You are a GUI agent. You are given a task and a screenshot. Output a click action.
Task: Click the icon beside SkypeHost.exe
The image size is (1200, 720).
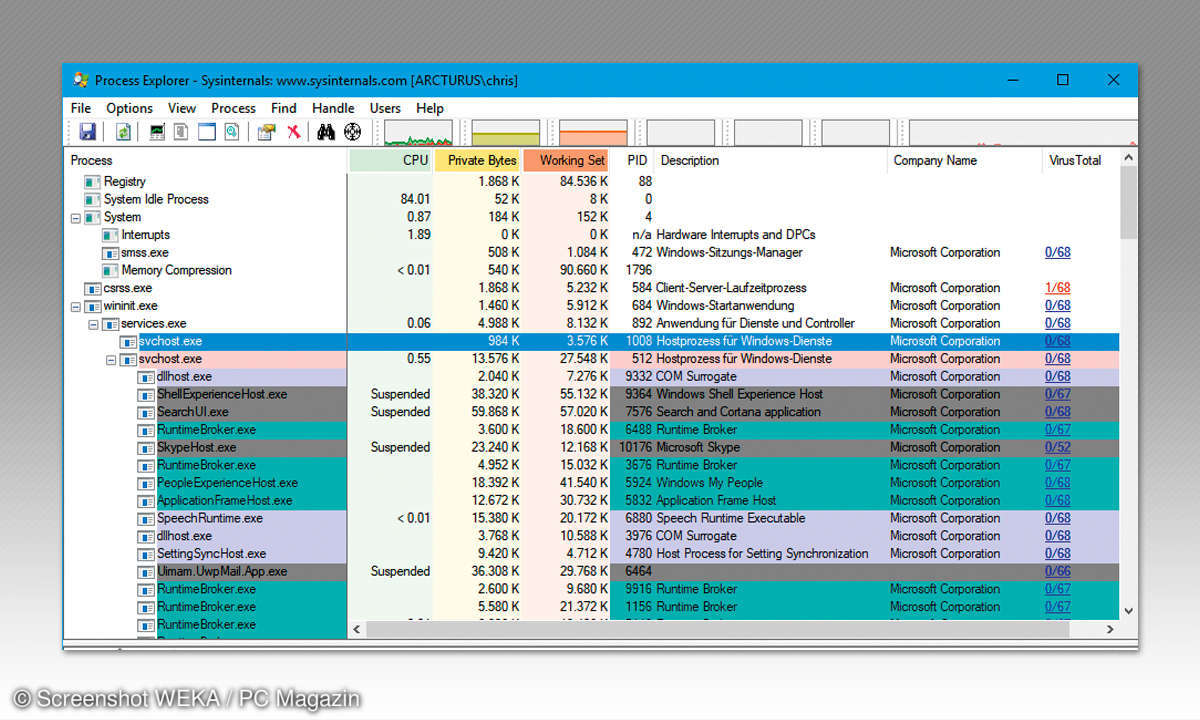point(146,447)
